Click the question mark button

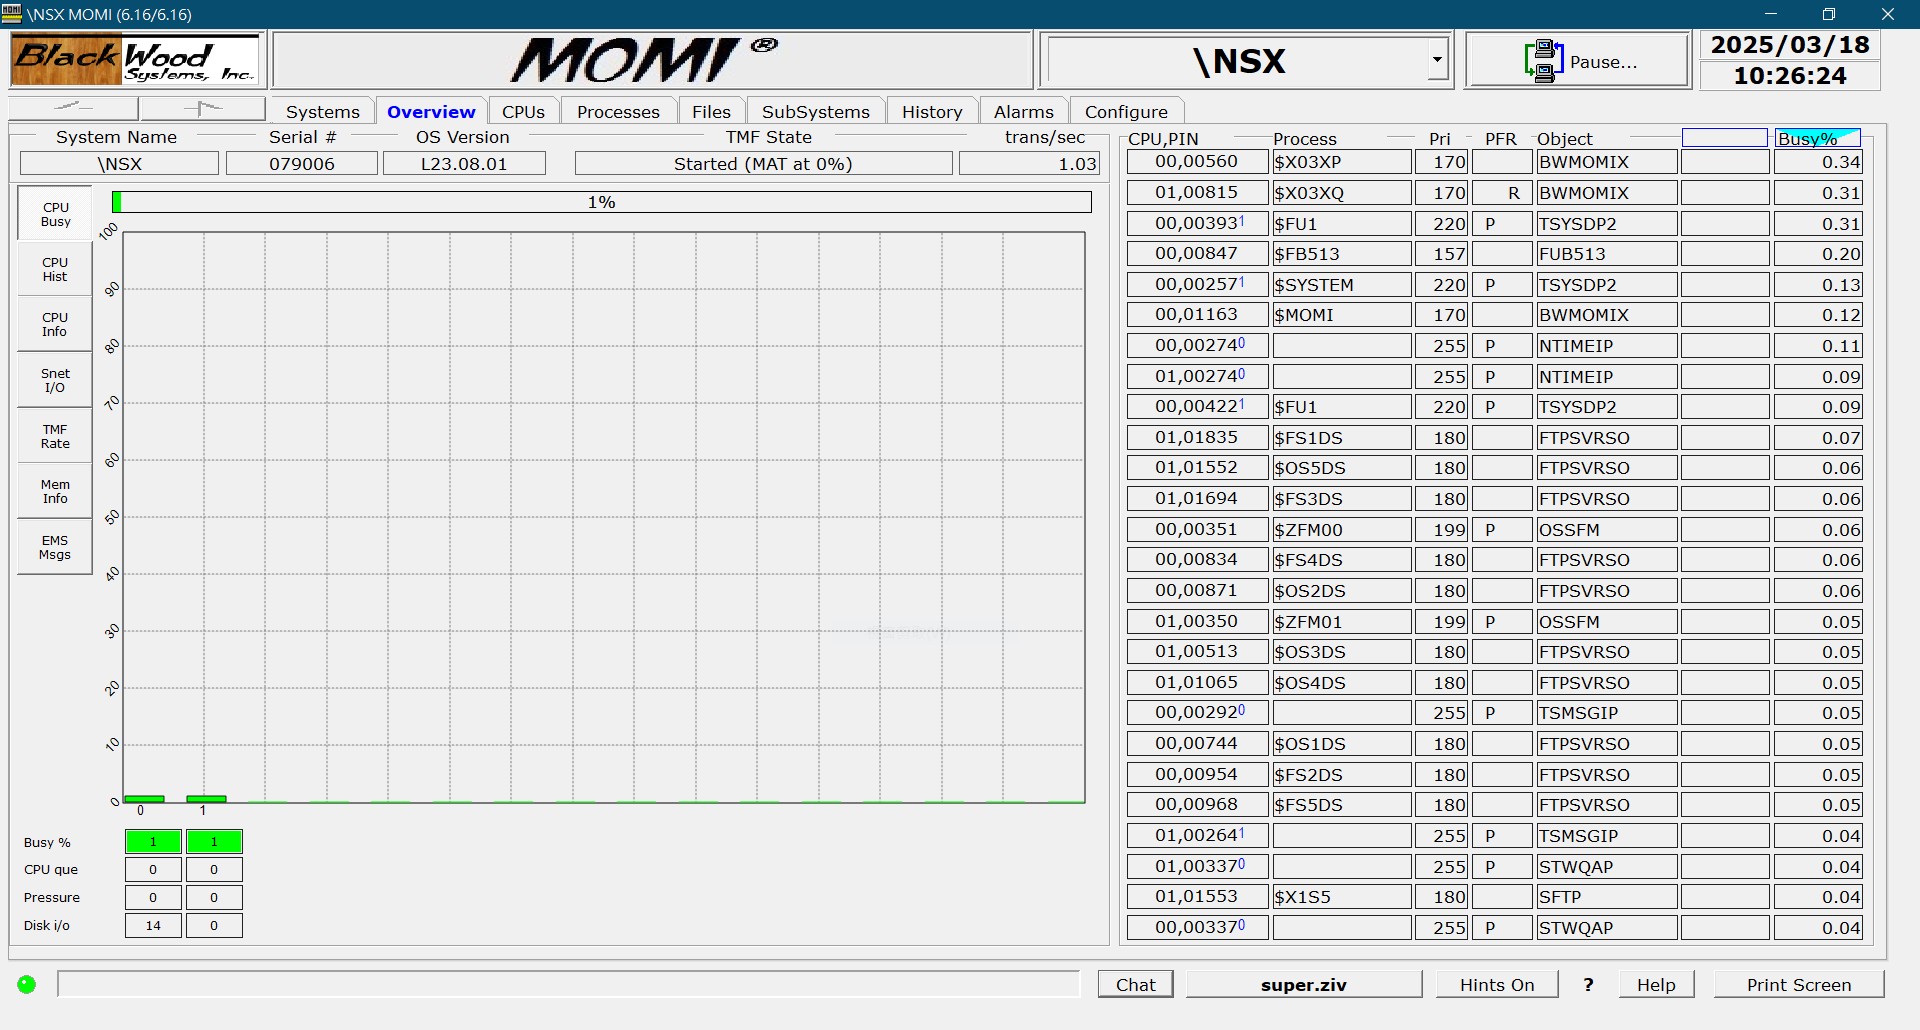1588,984
